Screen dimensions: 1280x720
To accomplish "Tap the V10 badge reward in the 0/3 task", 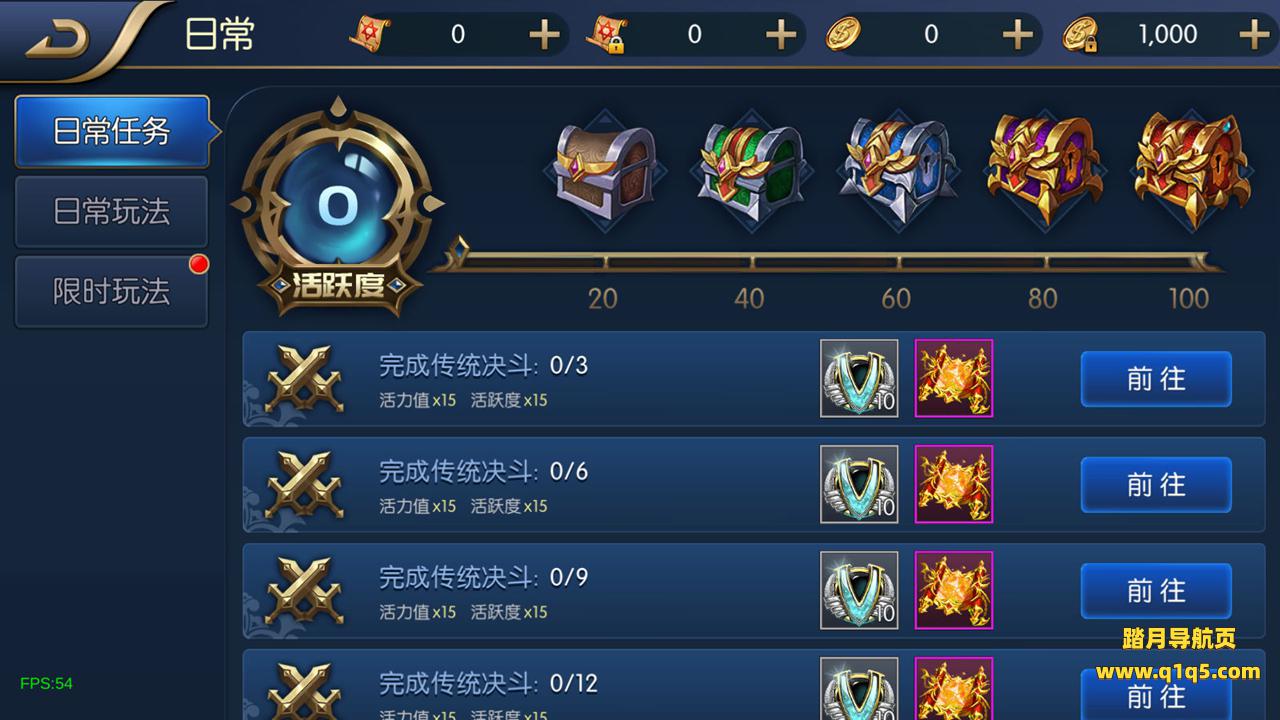I will (x=859, y=378).
